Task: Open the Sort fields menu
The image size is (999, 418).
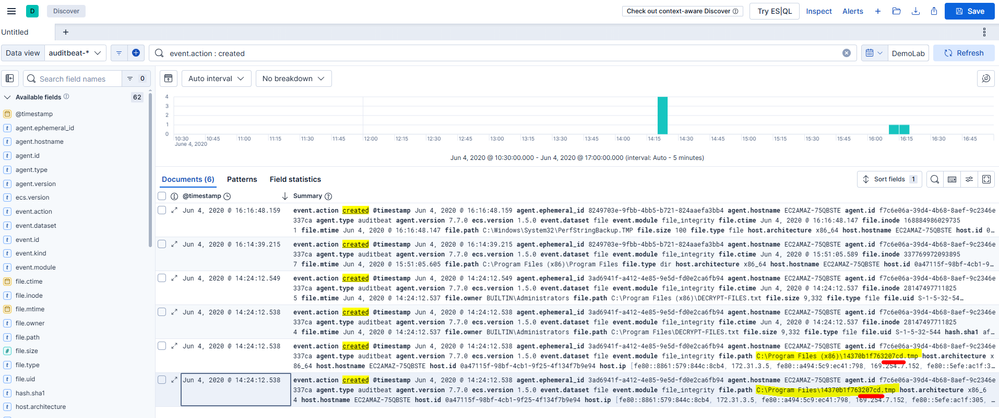Action: (x=889, y=180)
